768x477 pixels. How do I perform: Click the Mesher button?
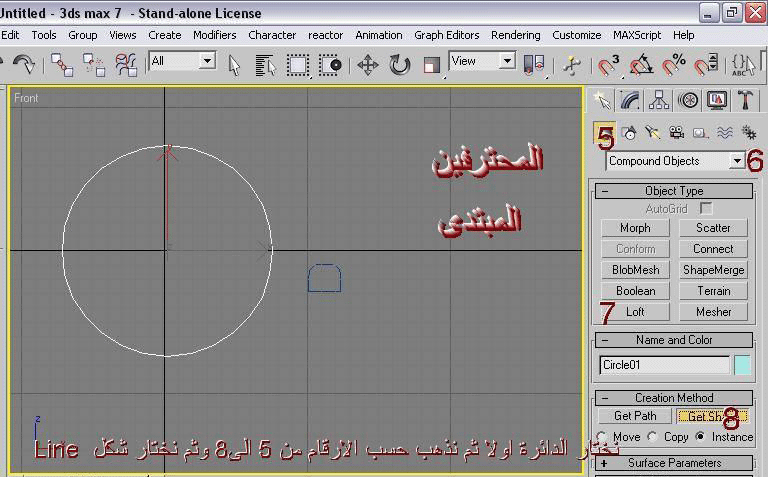point(713,312)
